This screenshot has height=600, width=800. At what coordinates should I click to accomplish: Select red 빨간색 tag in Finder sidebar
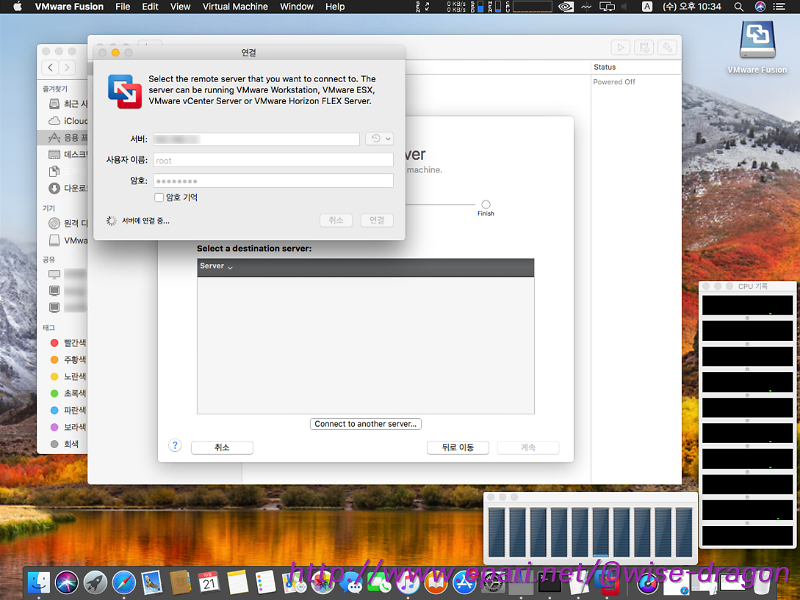[68, 343]
